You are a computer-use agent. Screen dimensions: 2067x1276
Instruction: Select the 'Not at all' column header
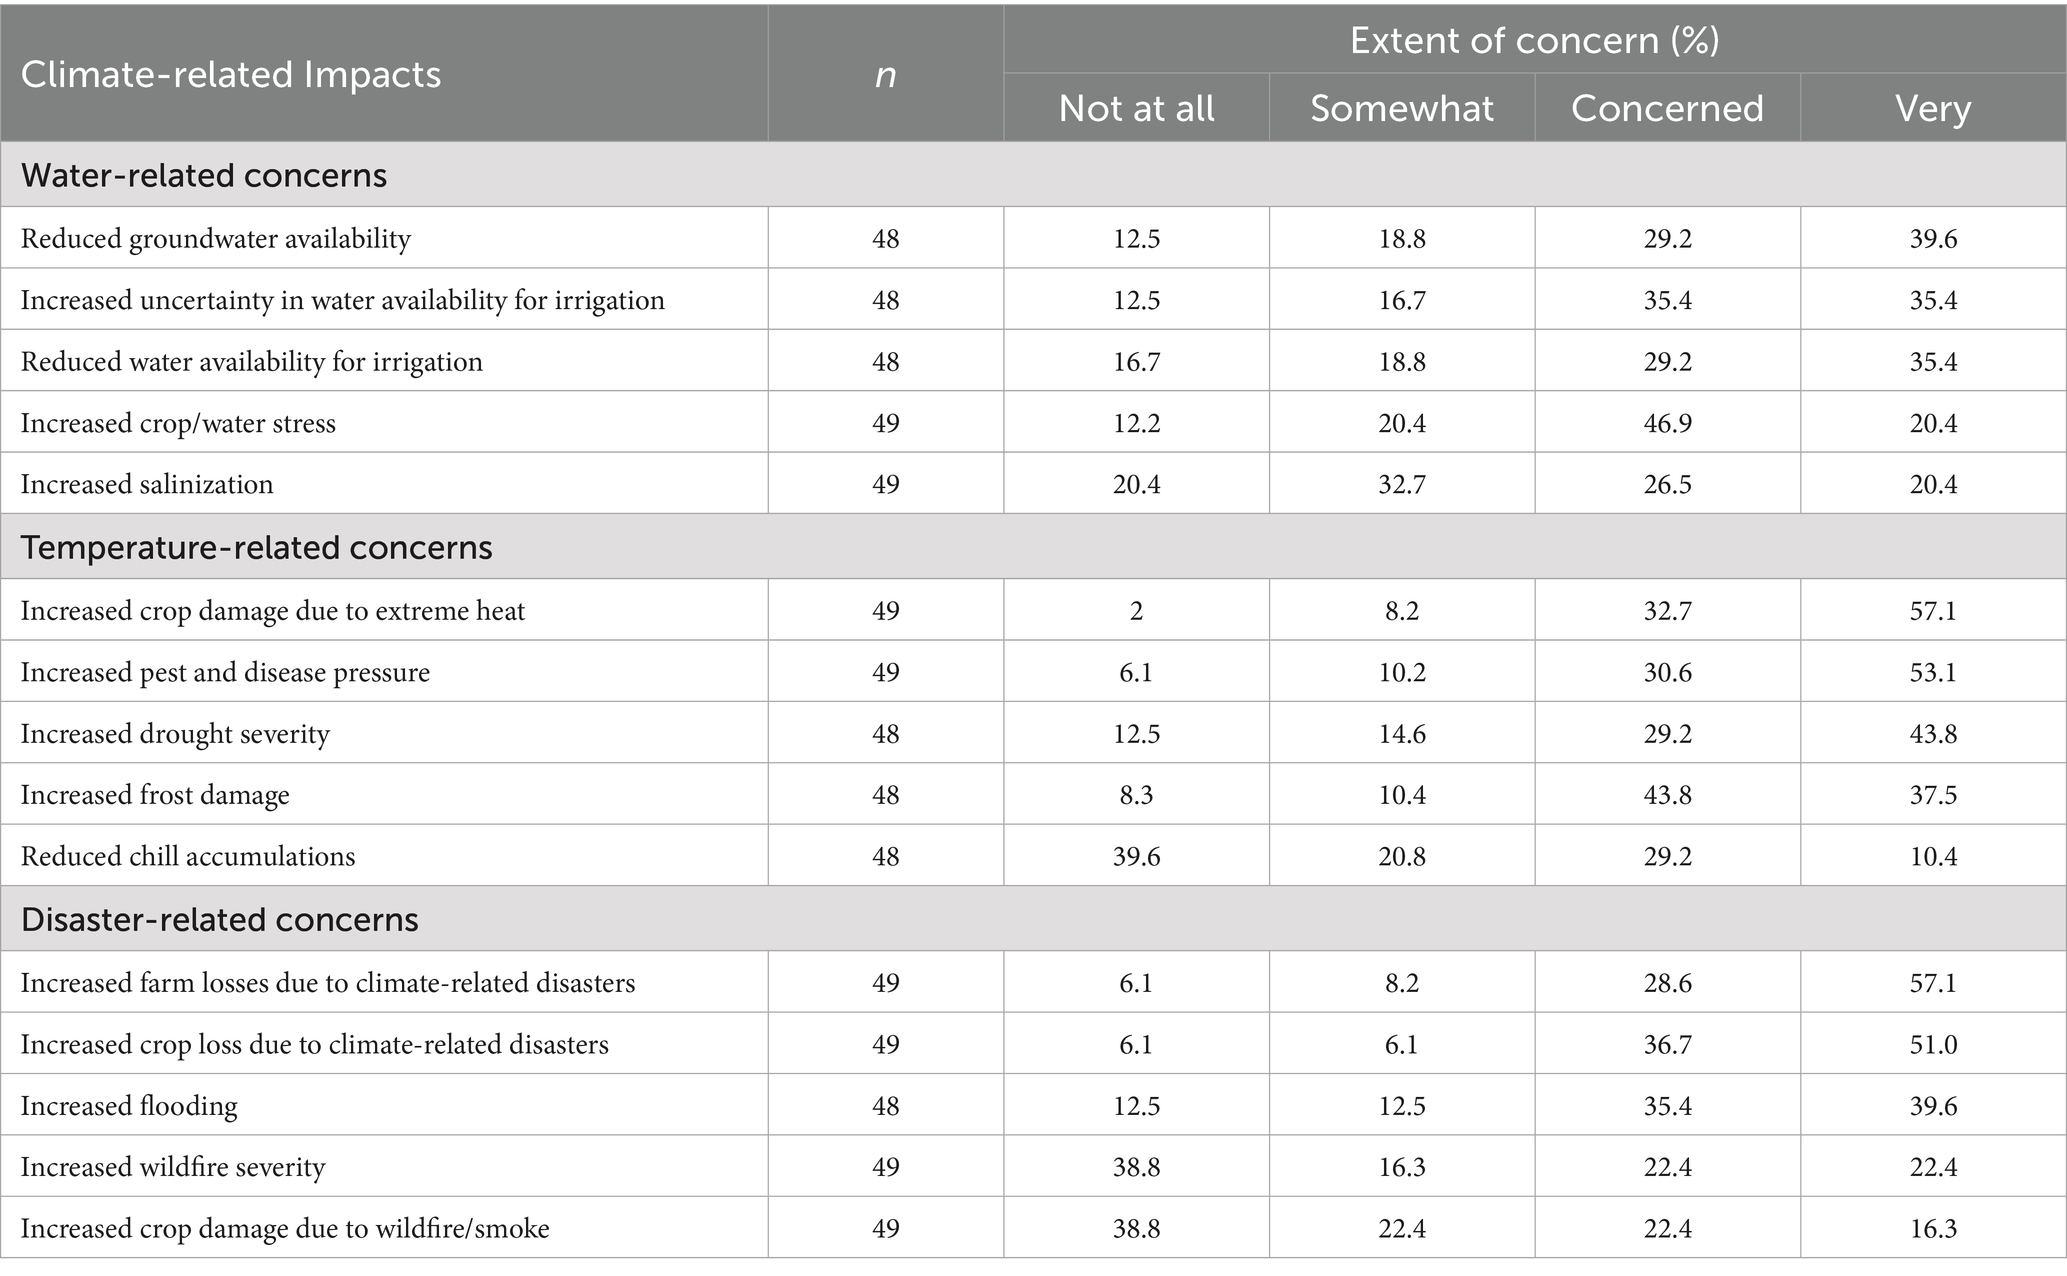coord(1136,108)
